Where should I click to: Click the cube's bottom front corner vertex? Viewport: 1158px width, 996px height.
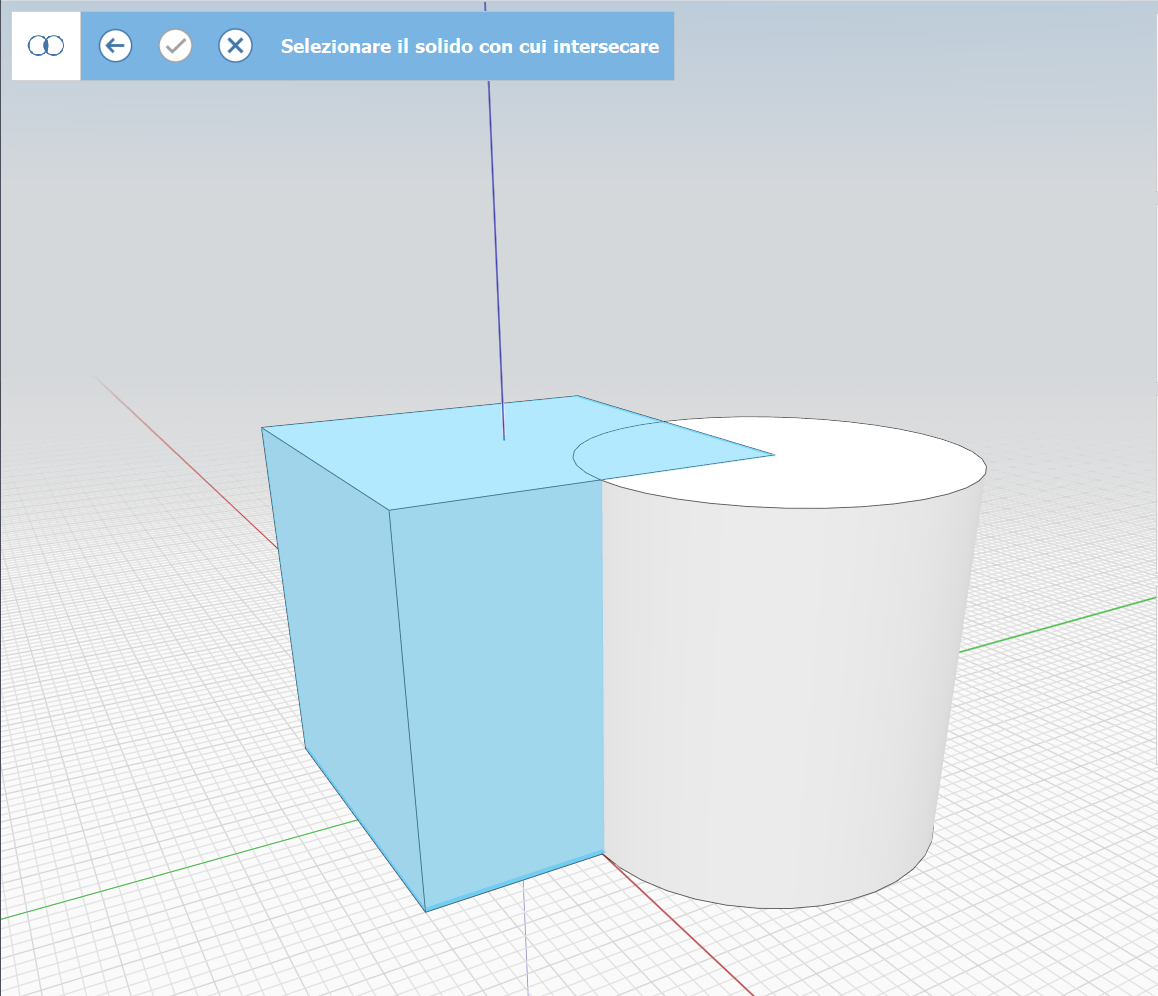[427, 910]
